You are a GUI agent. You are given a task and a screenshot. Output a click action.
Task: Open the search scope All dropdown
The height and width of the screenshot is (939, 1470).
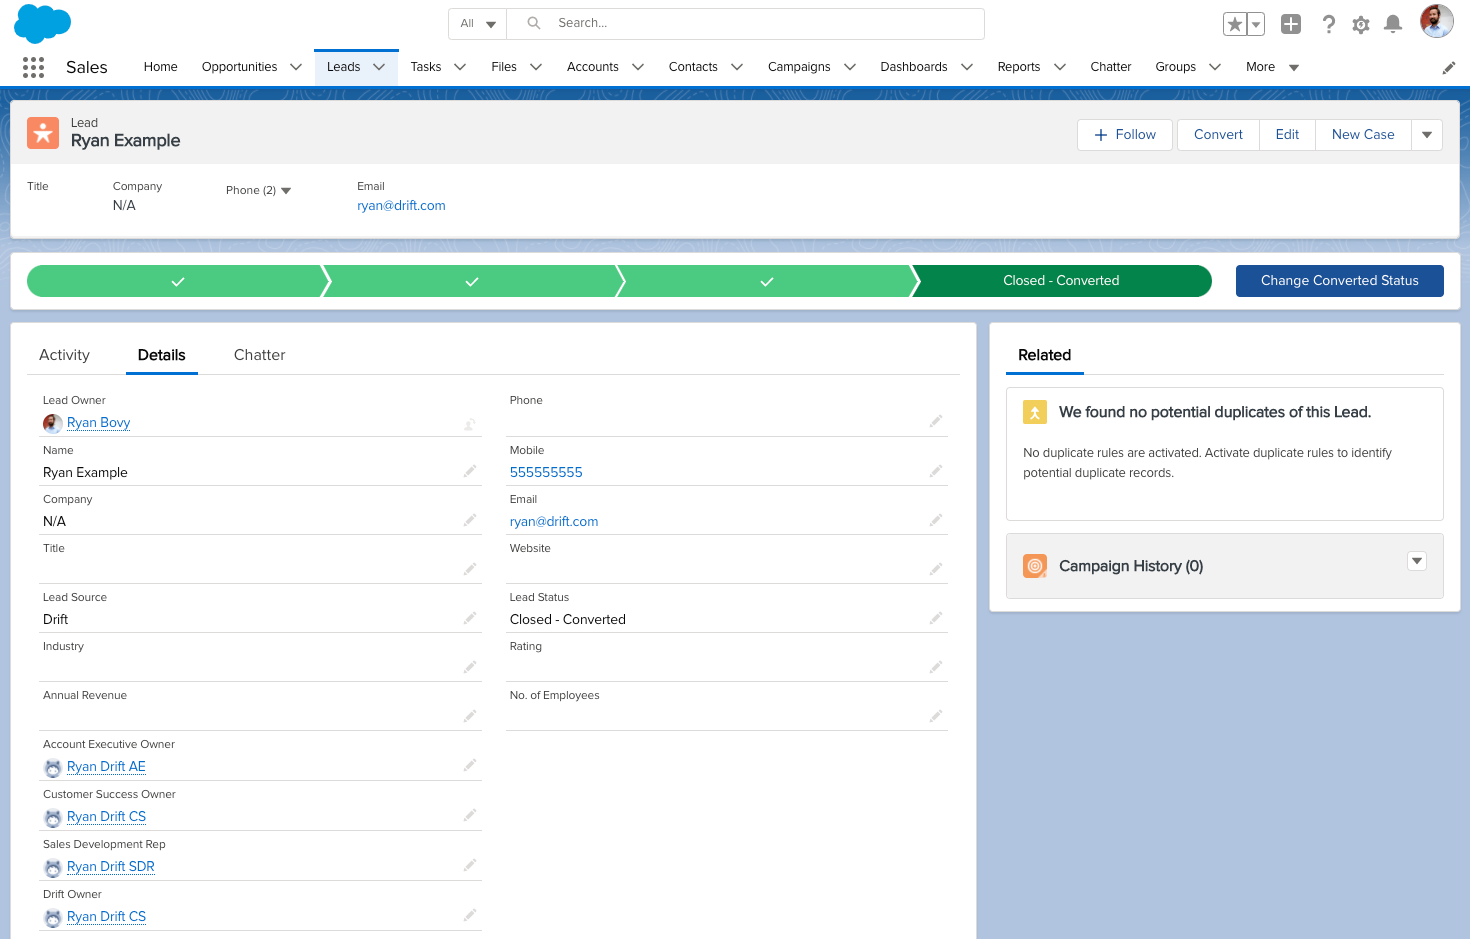478,24
